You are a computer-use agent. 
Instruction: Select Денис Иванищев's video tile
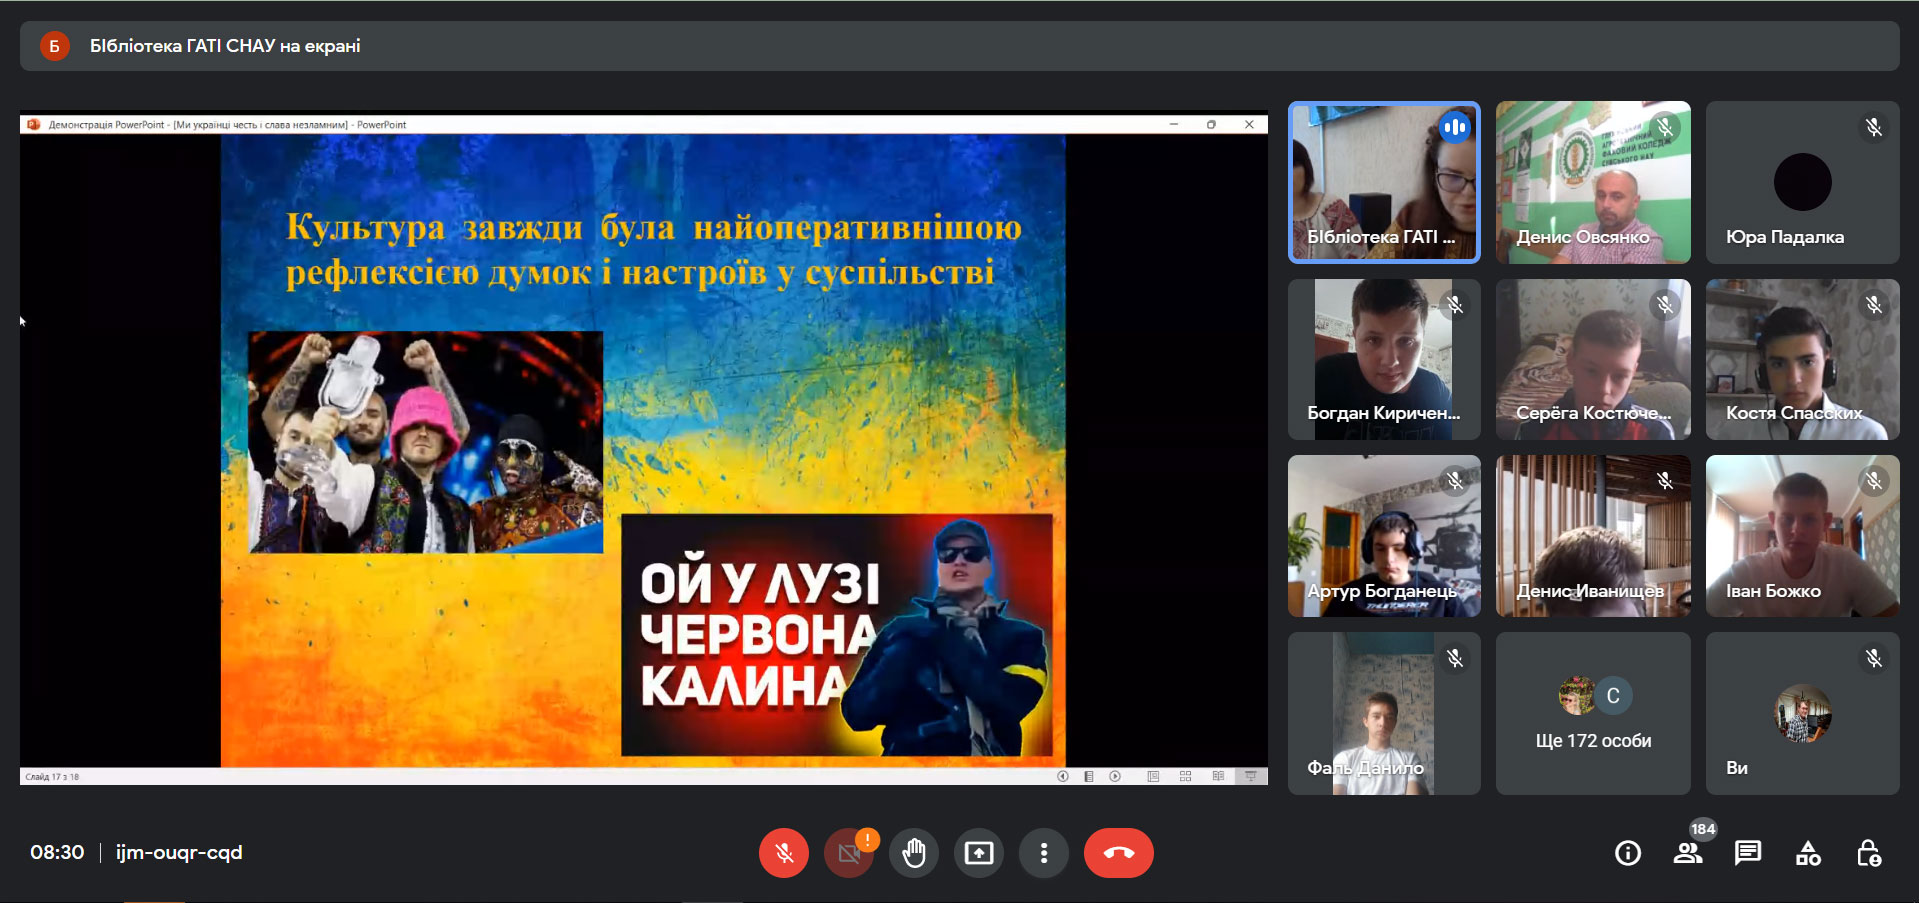tap(1593, 536)
